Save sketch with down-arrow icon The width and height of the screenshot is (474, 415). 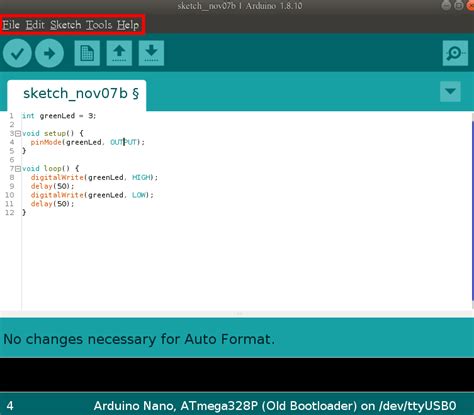tap(151, 53)
